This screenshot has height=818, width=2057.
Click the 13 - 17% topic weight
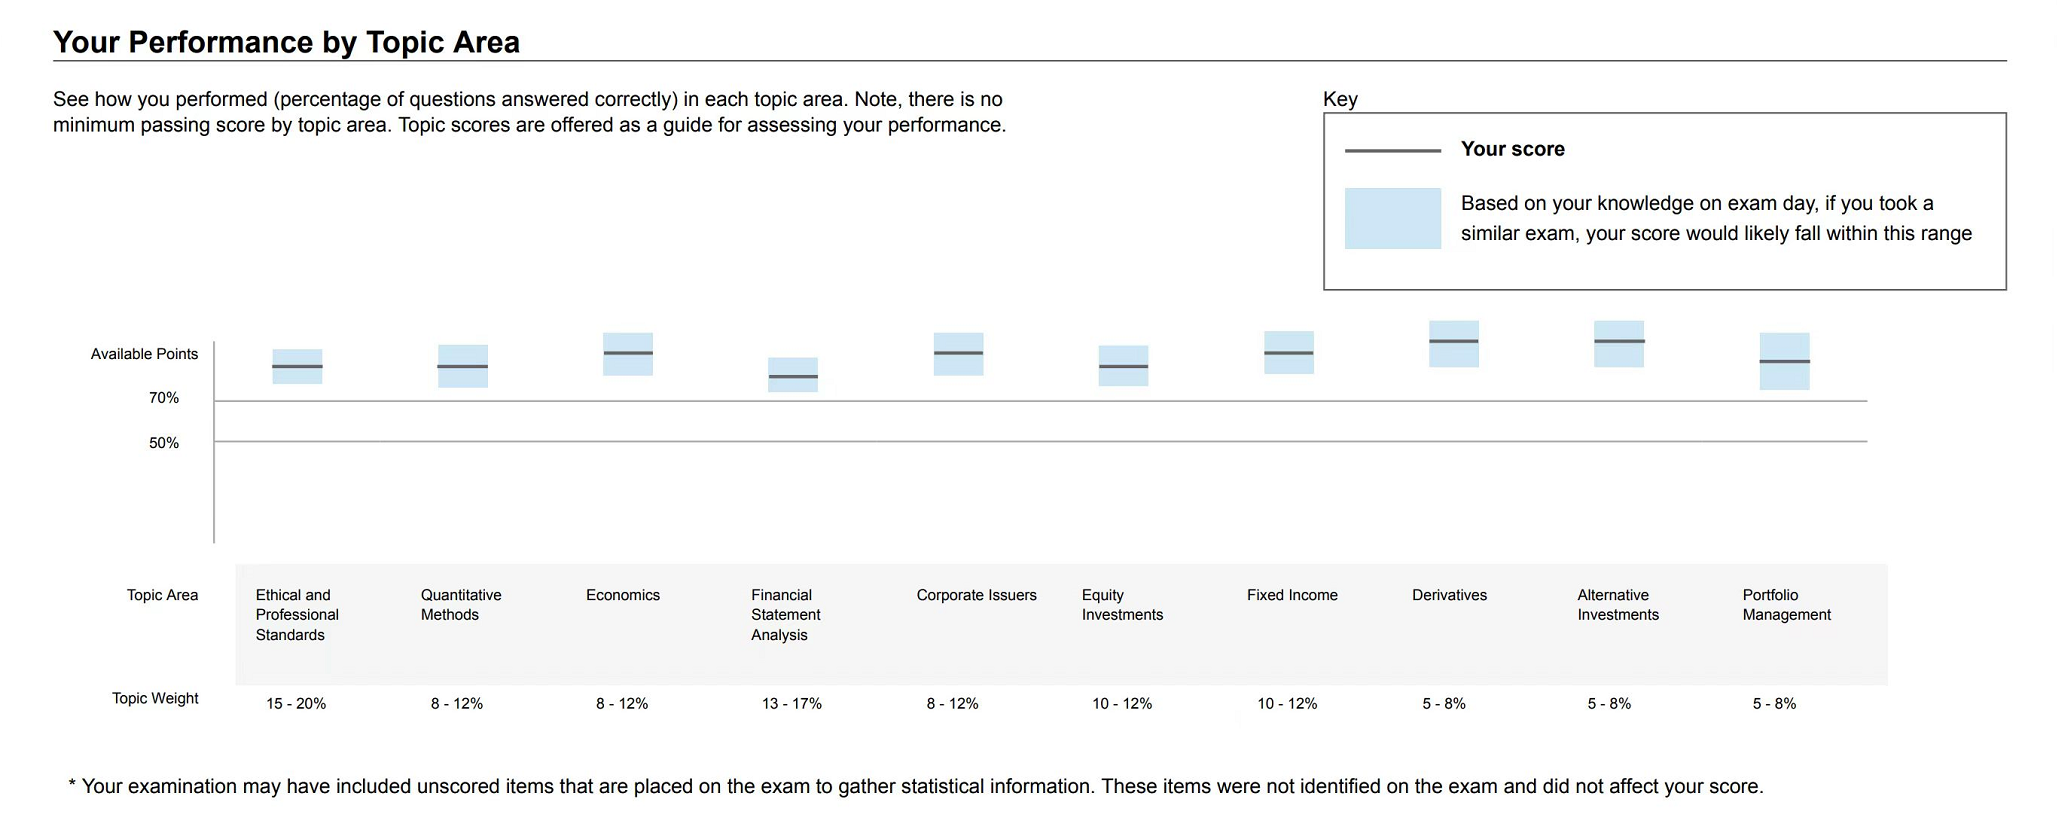point(792,704)
